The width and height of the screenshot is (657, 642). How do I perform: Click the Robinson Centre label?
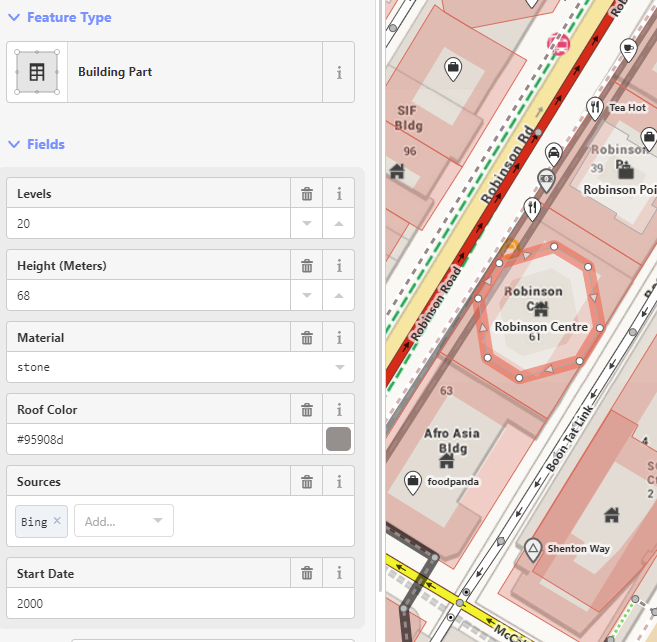tap(541, 327)
